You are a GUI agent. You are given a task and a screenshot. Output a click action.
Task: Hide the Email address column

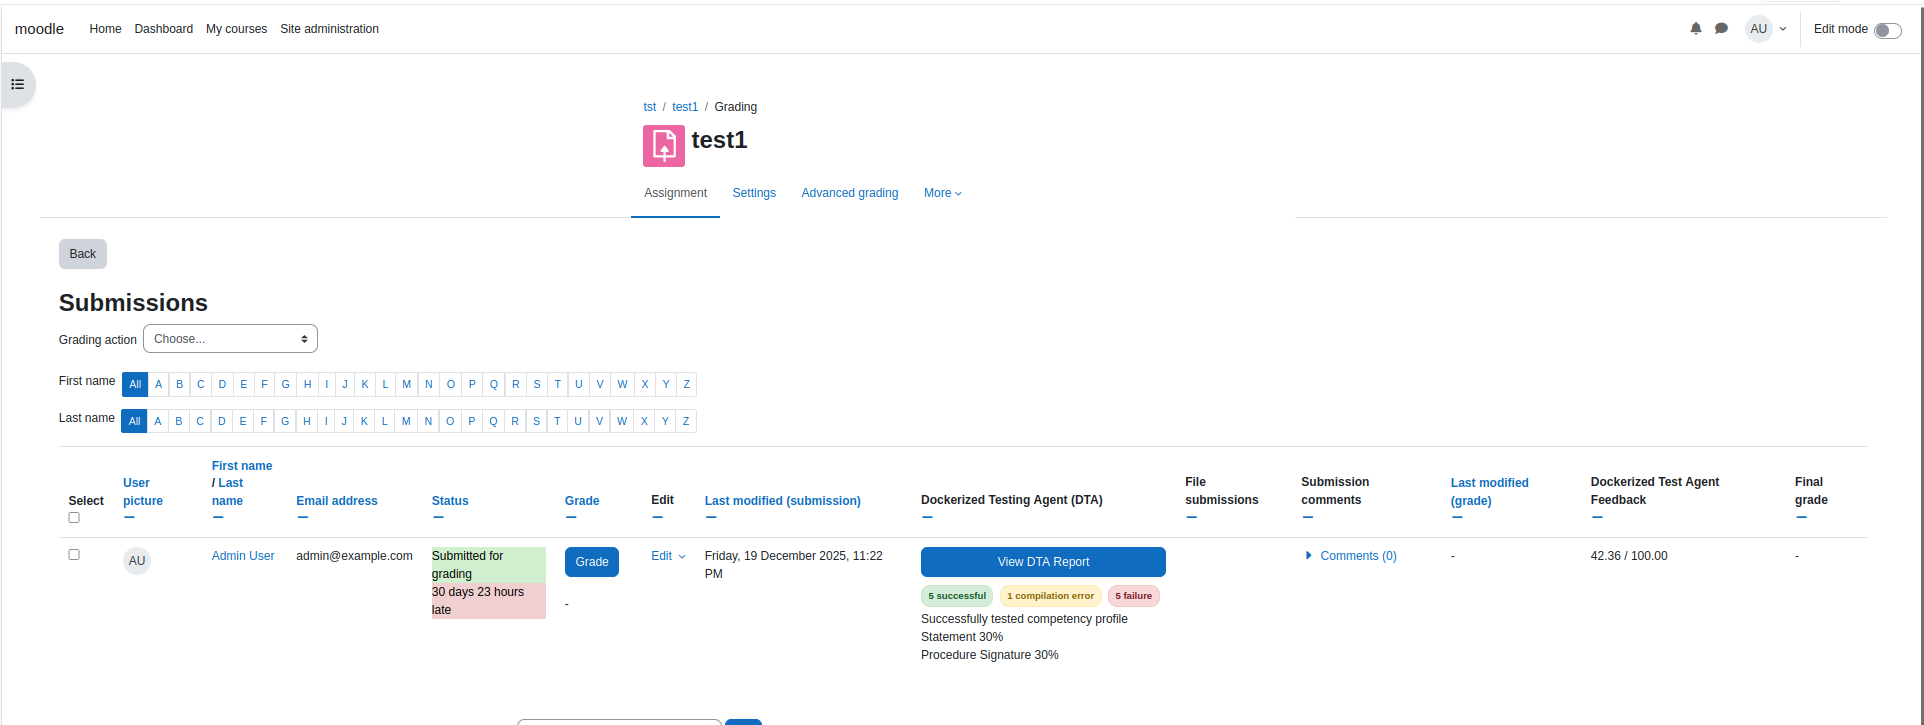302,518
